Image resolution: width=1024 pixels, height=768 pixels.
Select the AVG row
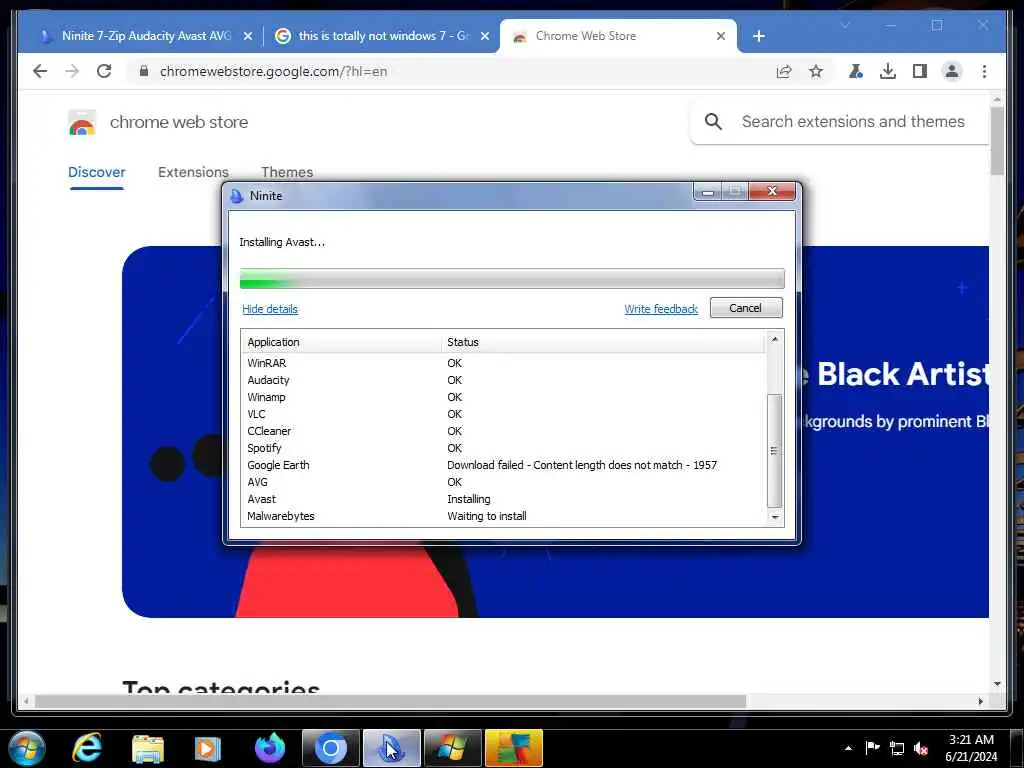click(x=503, y=482)
